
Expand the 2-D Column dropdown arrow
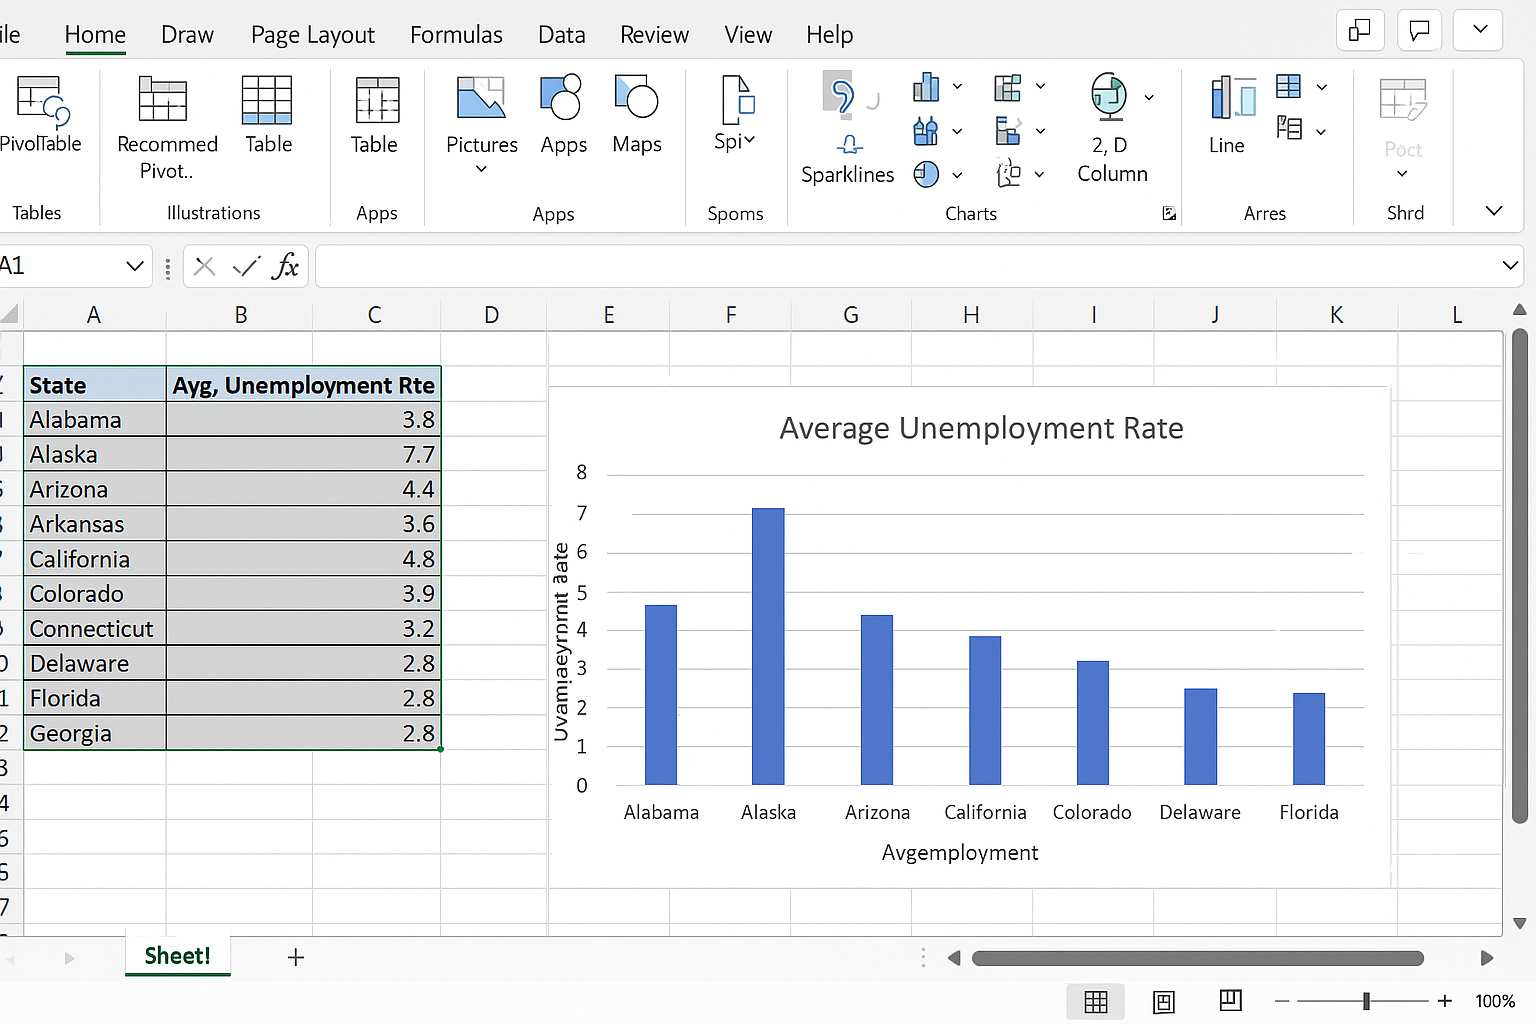pos(1149,97)
